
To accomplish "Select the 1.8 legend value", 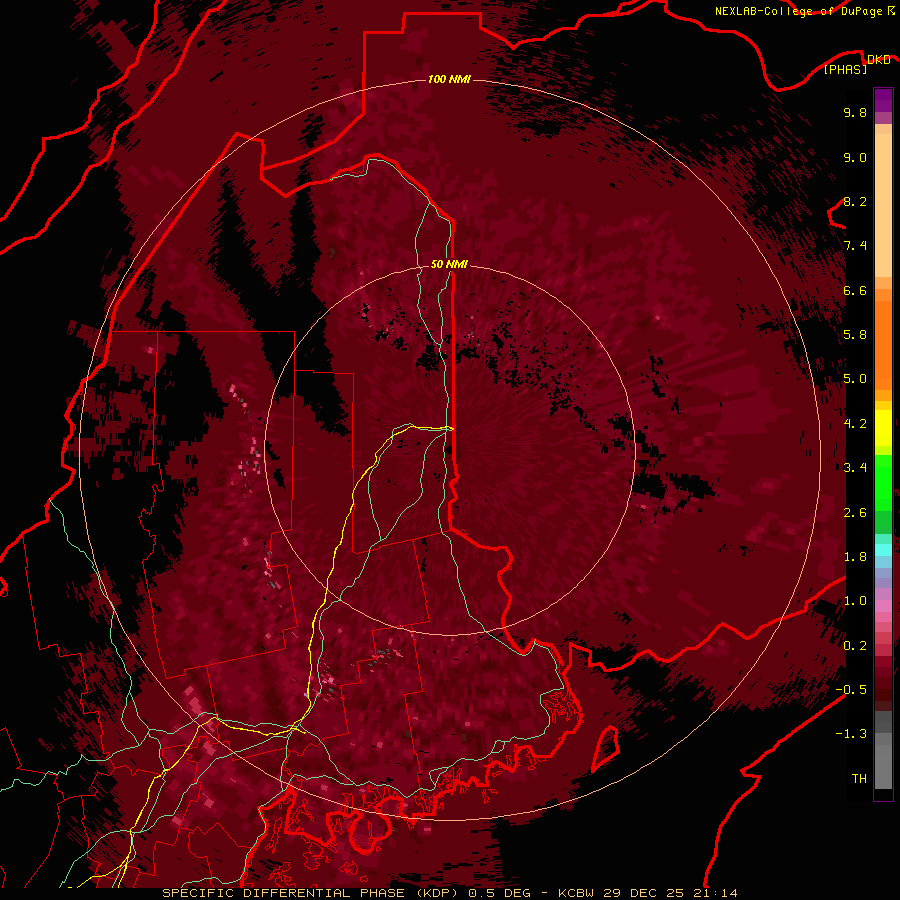I will pos(855,556).
